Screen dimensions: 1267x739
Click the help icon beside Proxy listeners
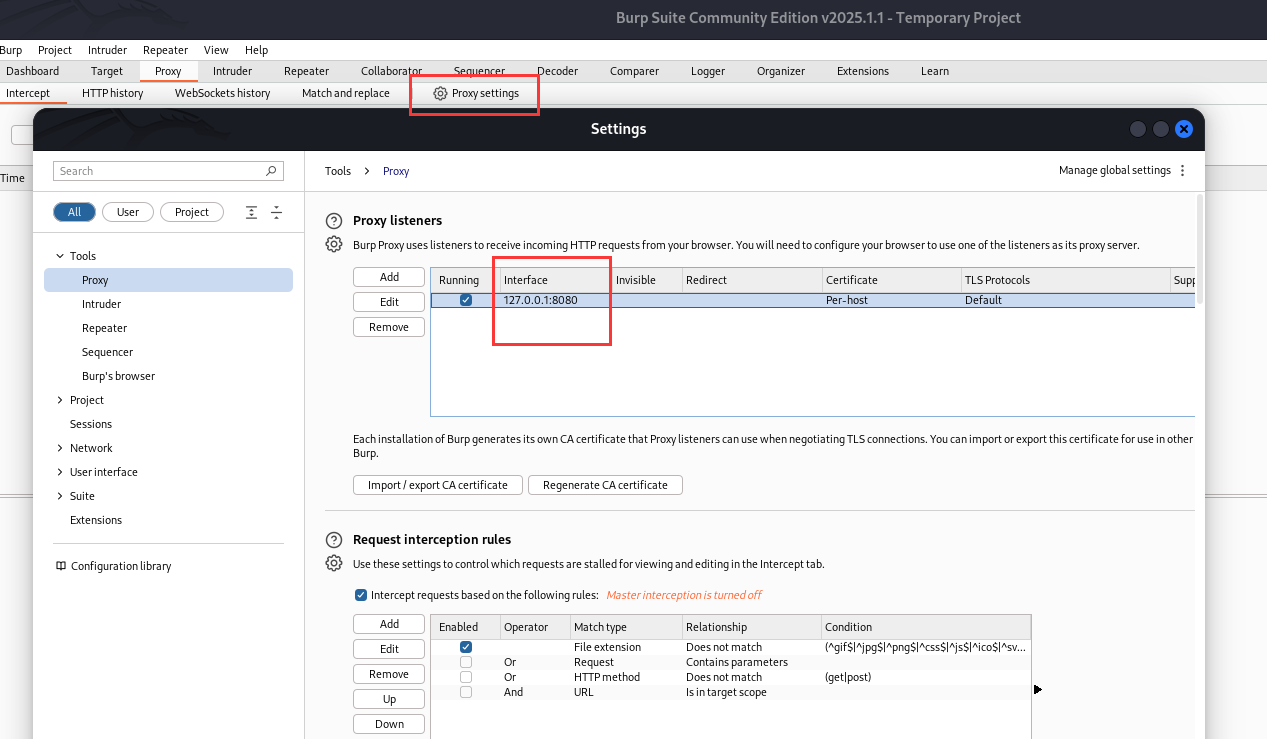[334, 221]
